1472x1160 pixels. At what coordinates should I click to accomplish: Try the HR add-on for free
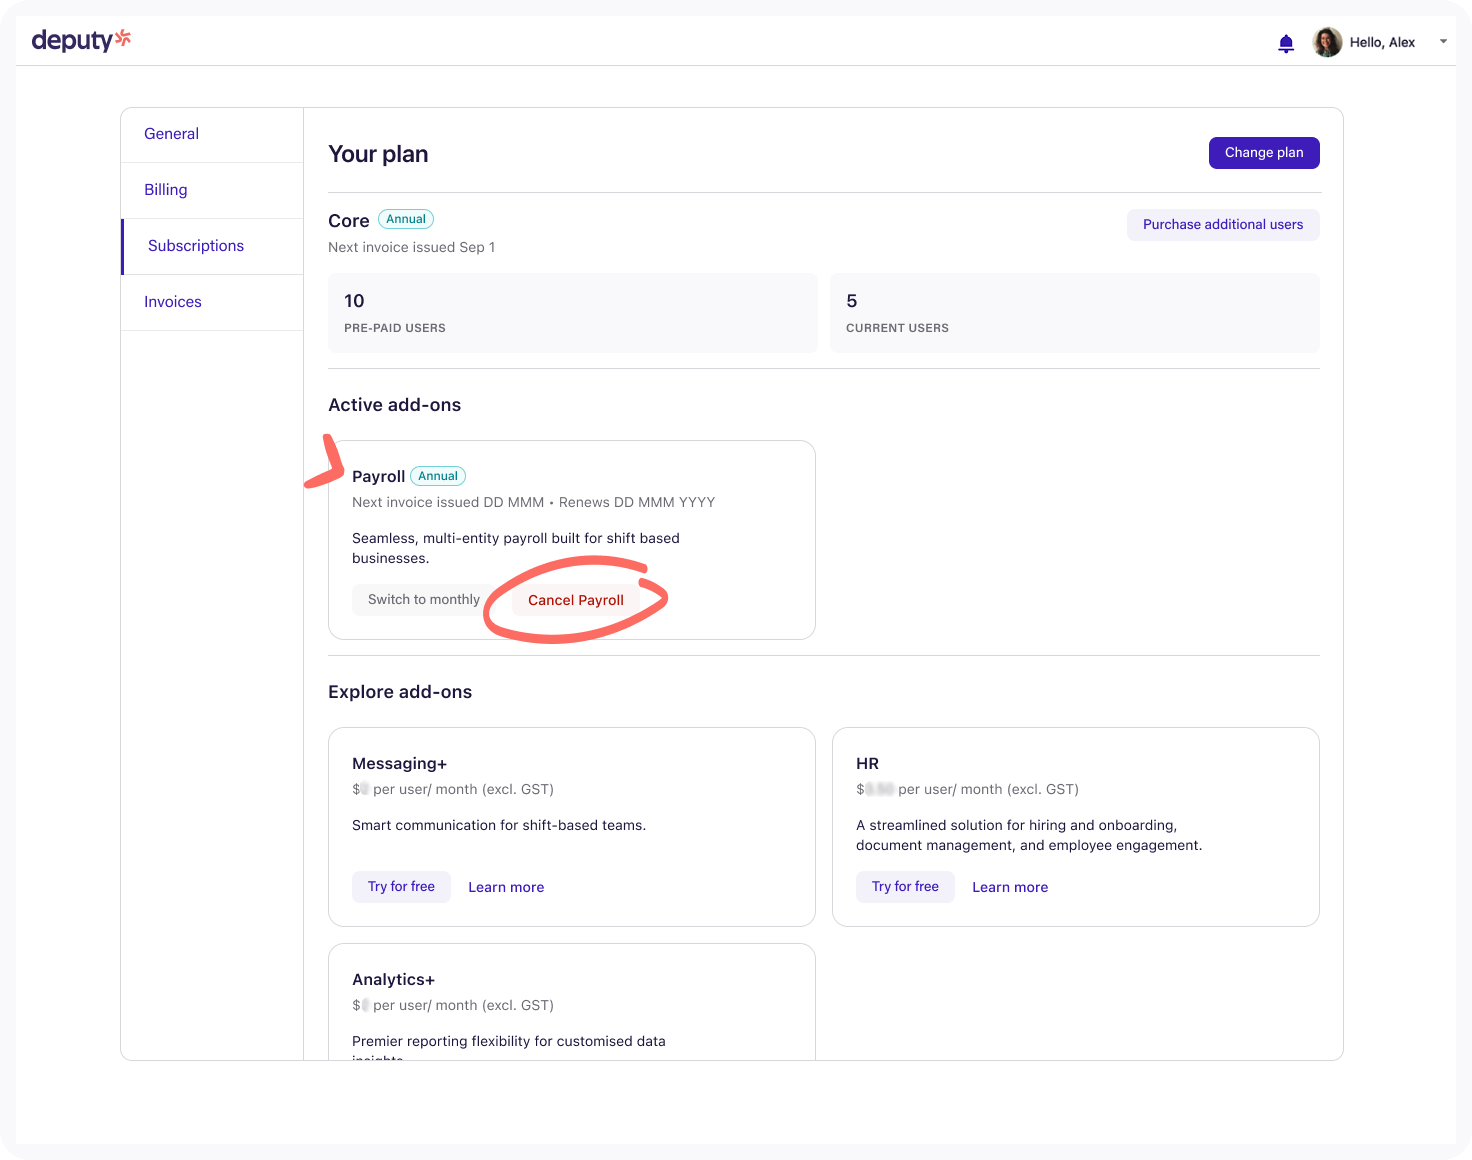pos(905,887)
